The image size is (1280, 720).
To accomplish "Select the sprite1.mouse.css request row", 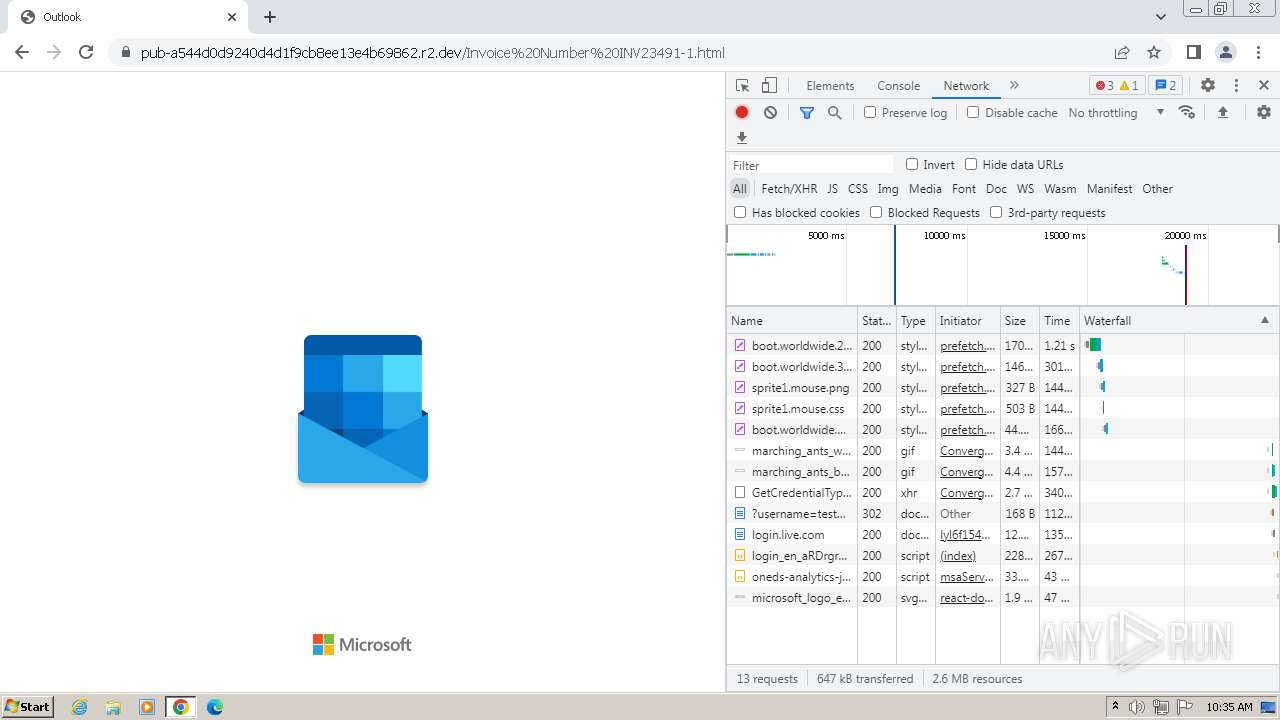I will [x=903, y=409].
